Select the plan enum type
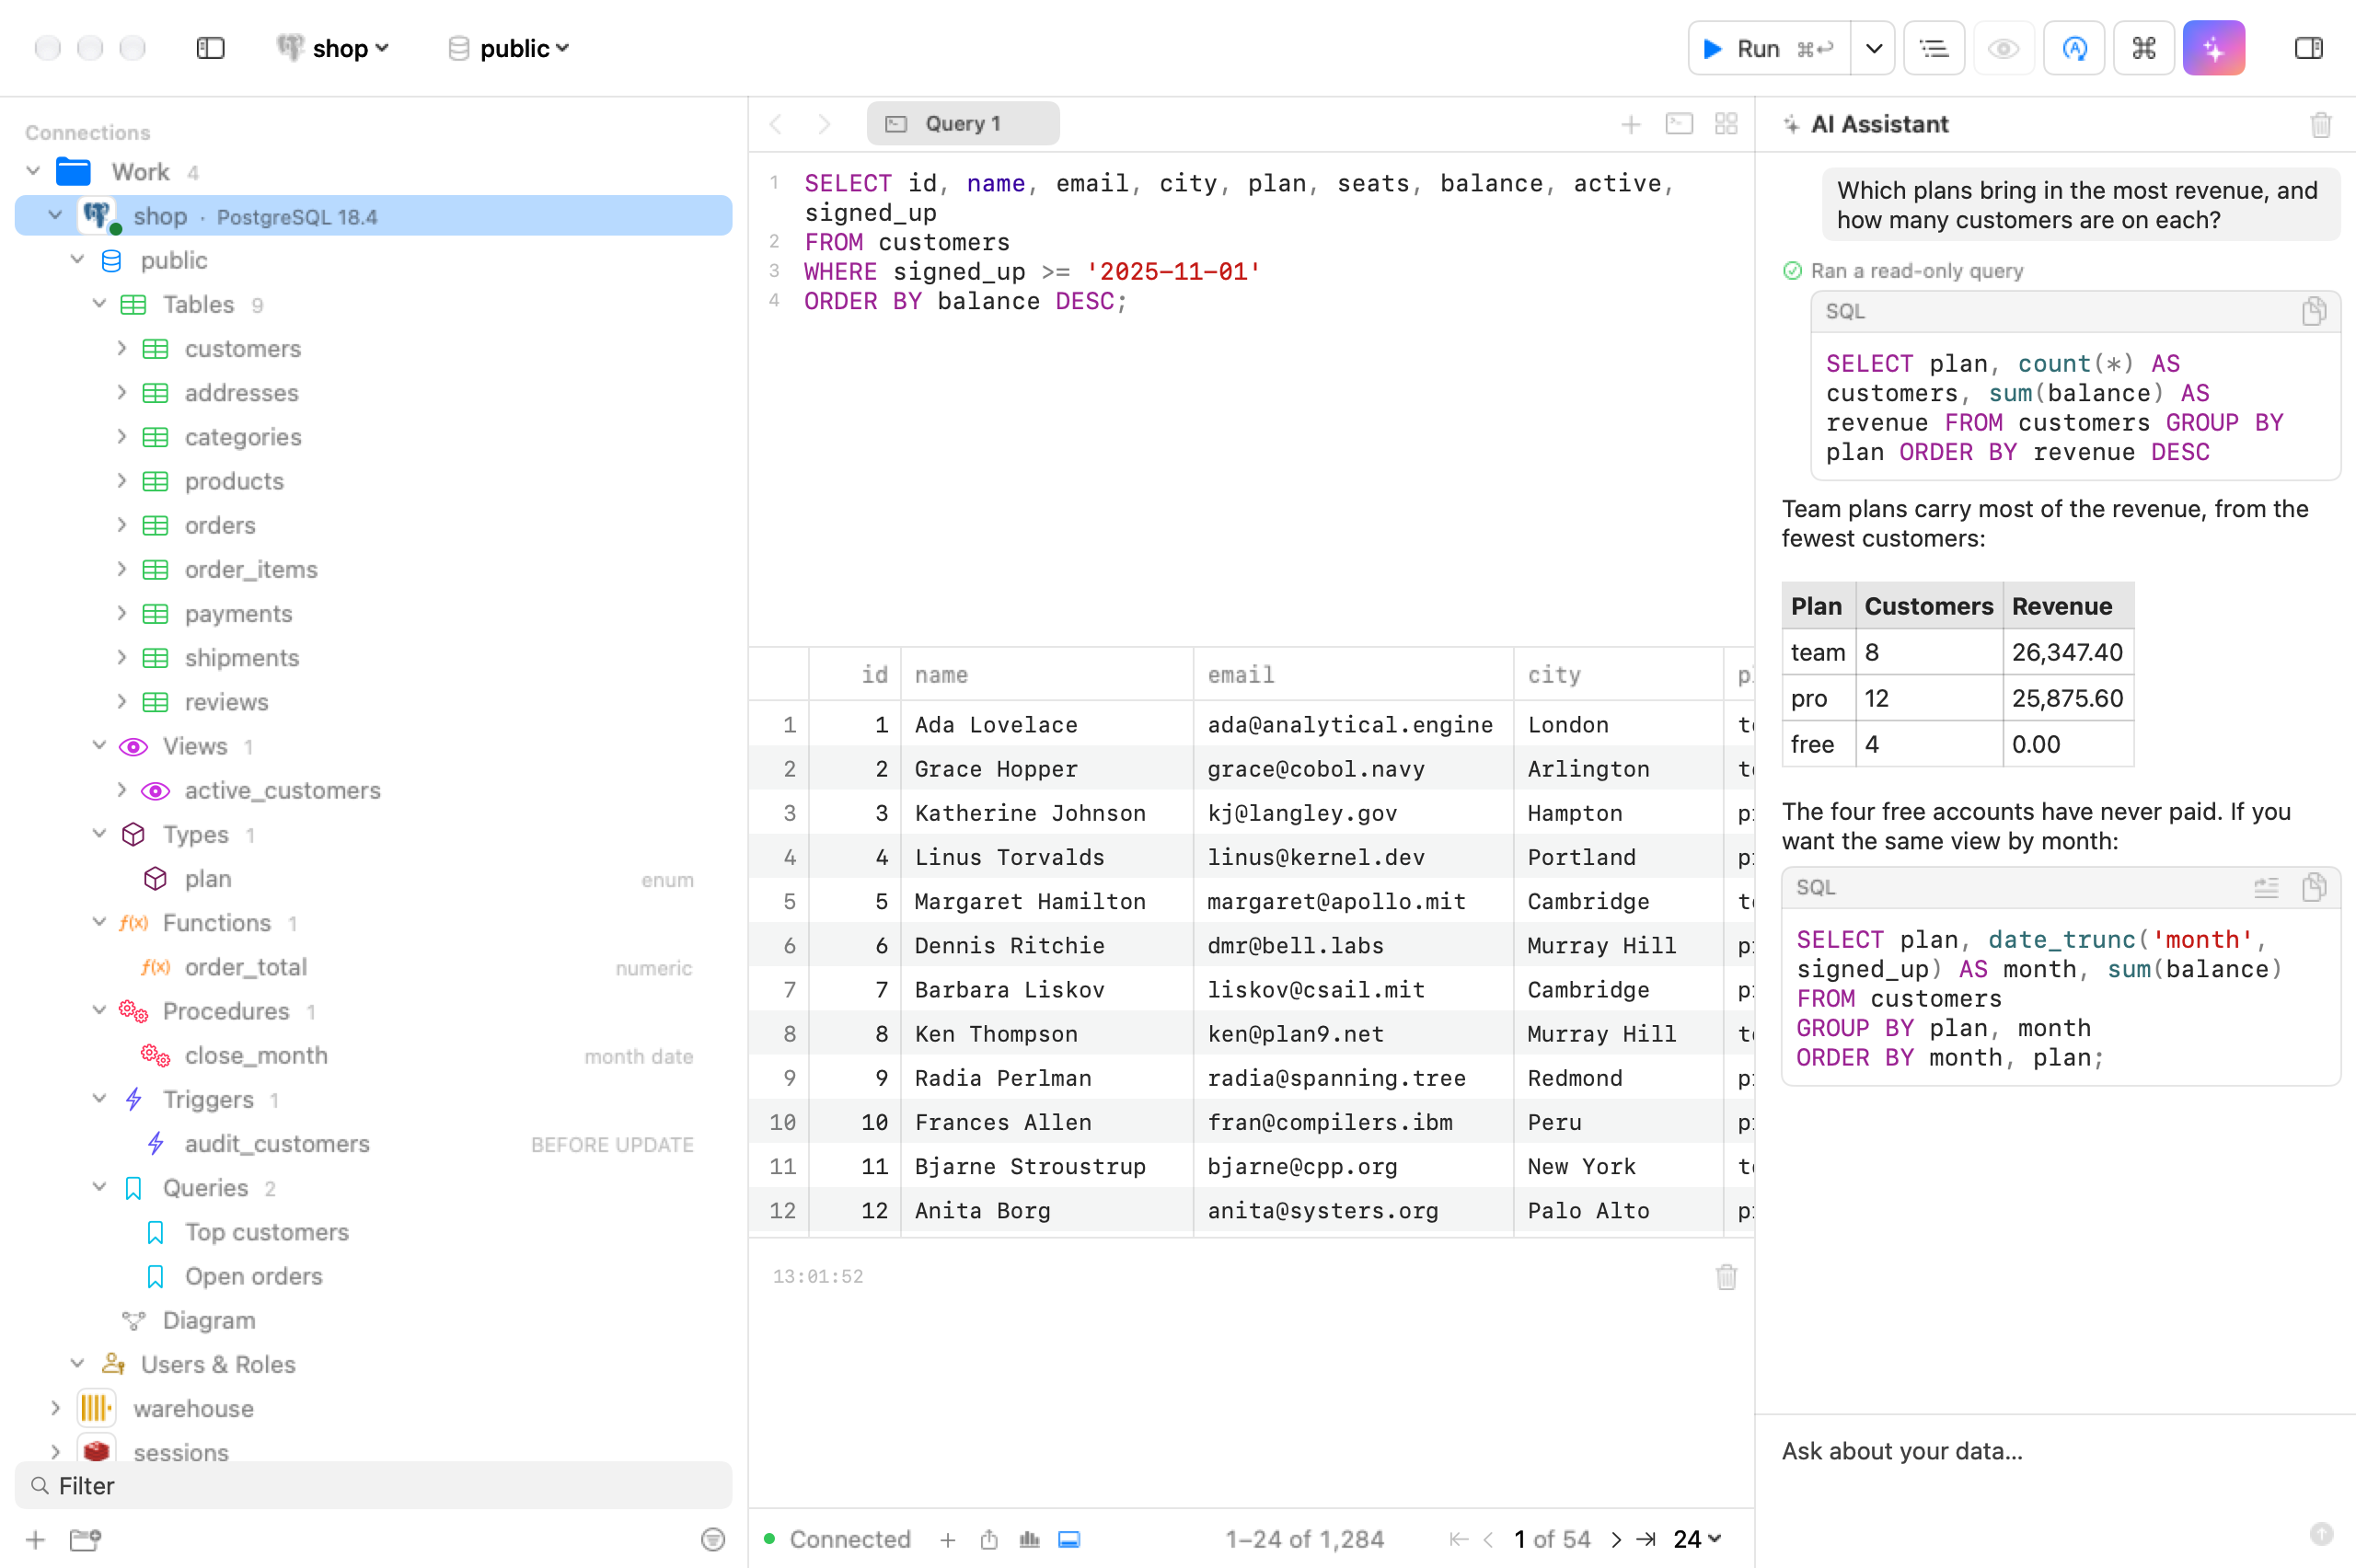The width and height of the screenshot is (2356, 1568). 208,878
